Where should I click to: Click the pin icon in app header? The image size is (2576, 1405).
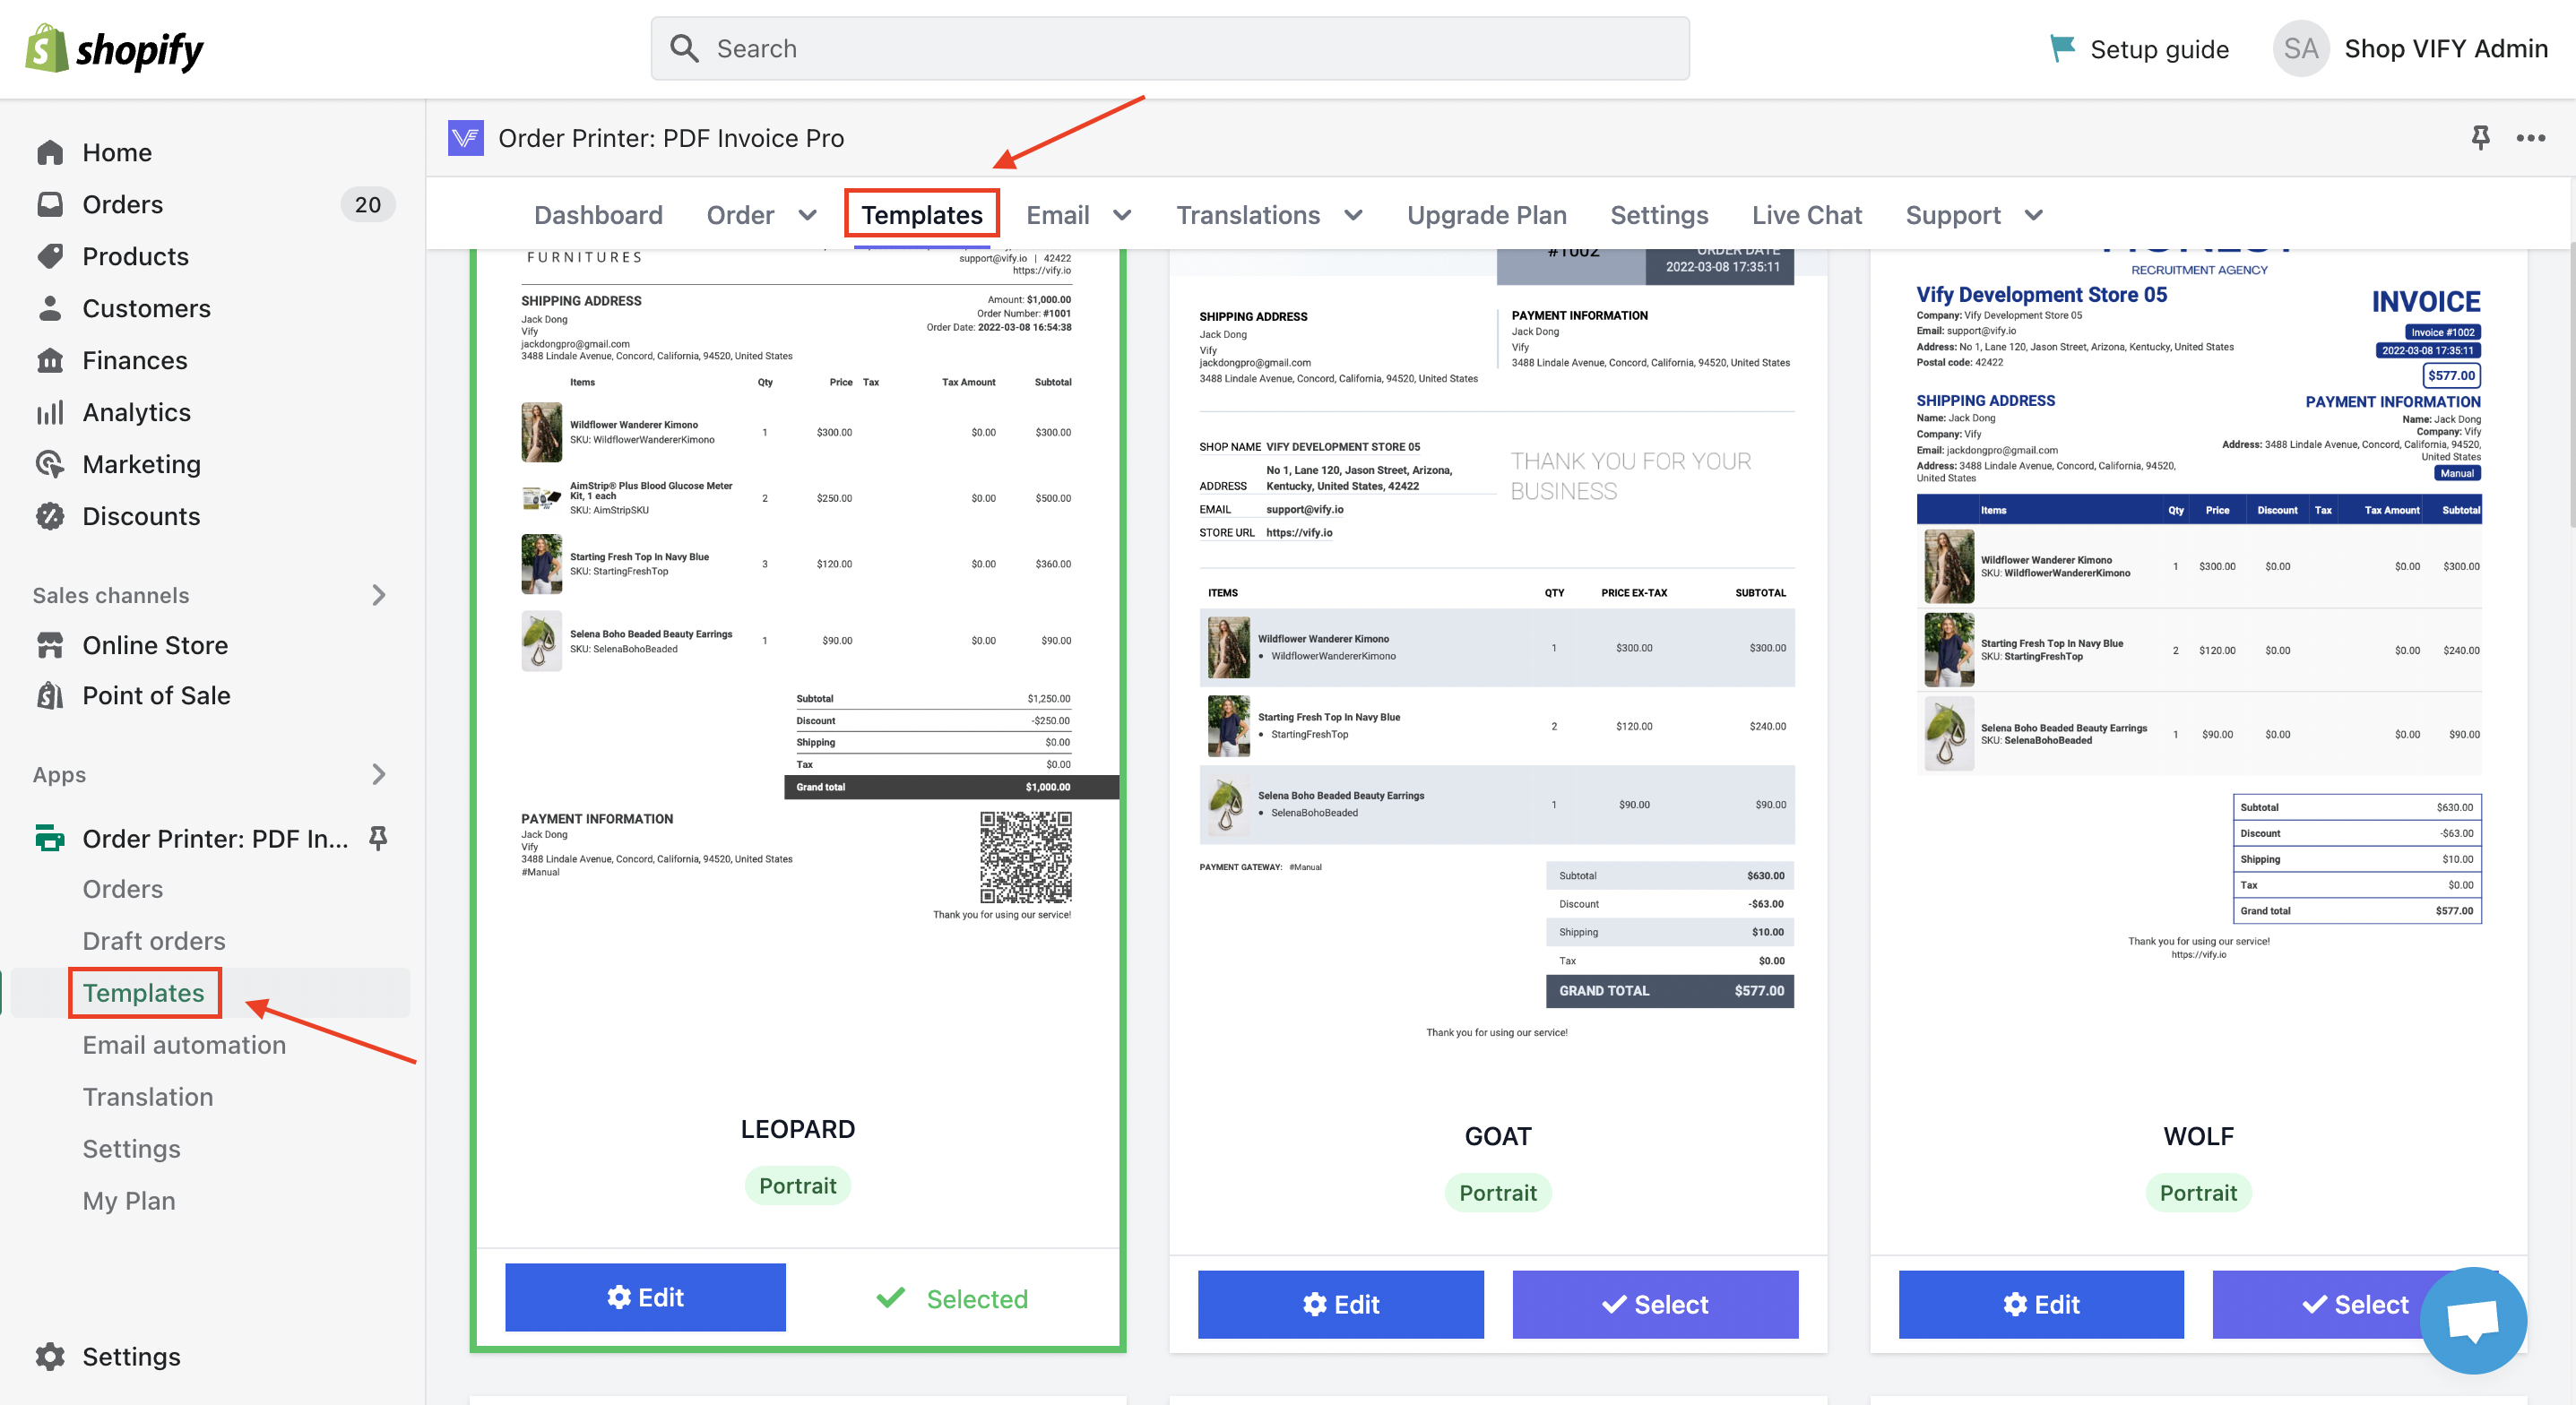click(2480, 138)
